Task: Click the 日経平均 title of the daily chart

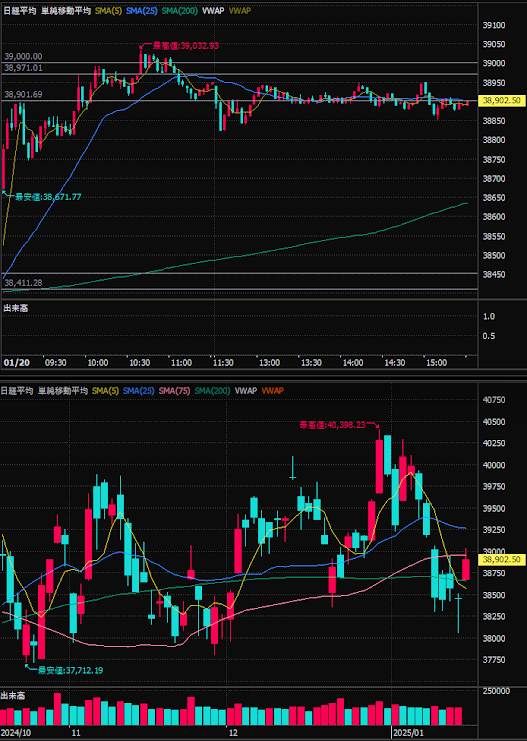Action: [17, 391]
